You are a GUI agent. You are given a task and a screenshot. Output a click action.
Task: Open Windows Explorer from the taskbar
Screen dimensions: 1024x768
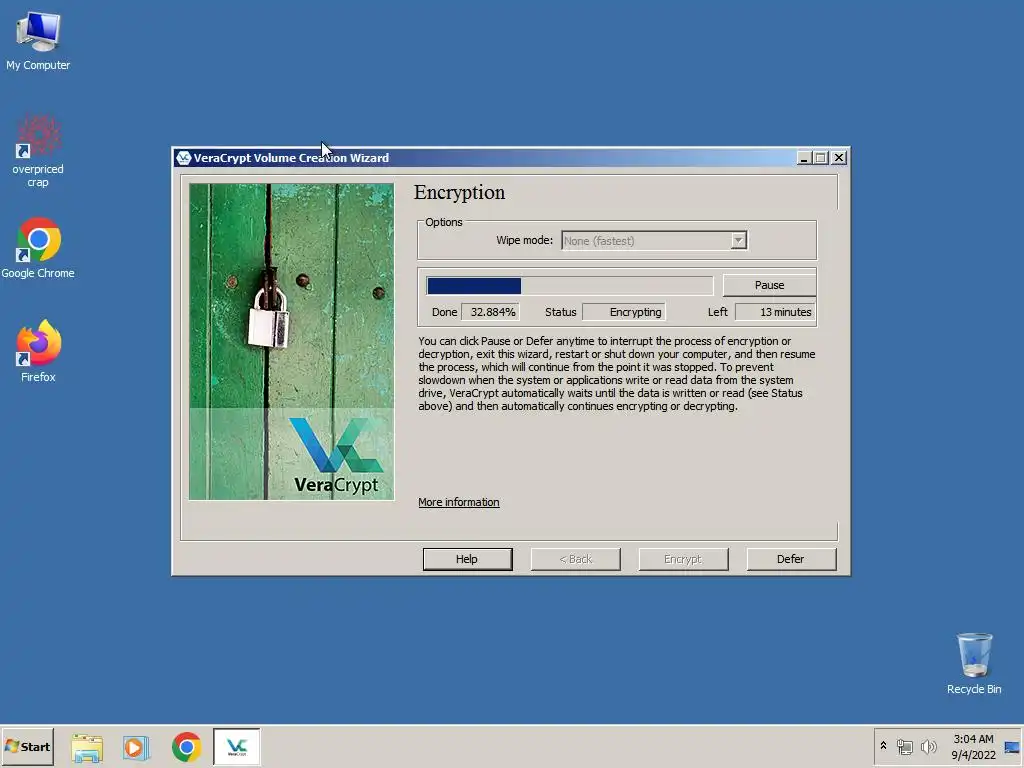pyautogui.click(x=87, y=747)
